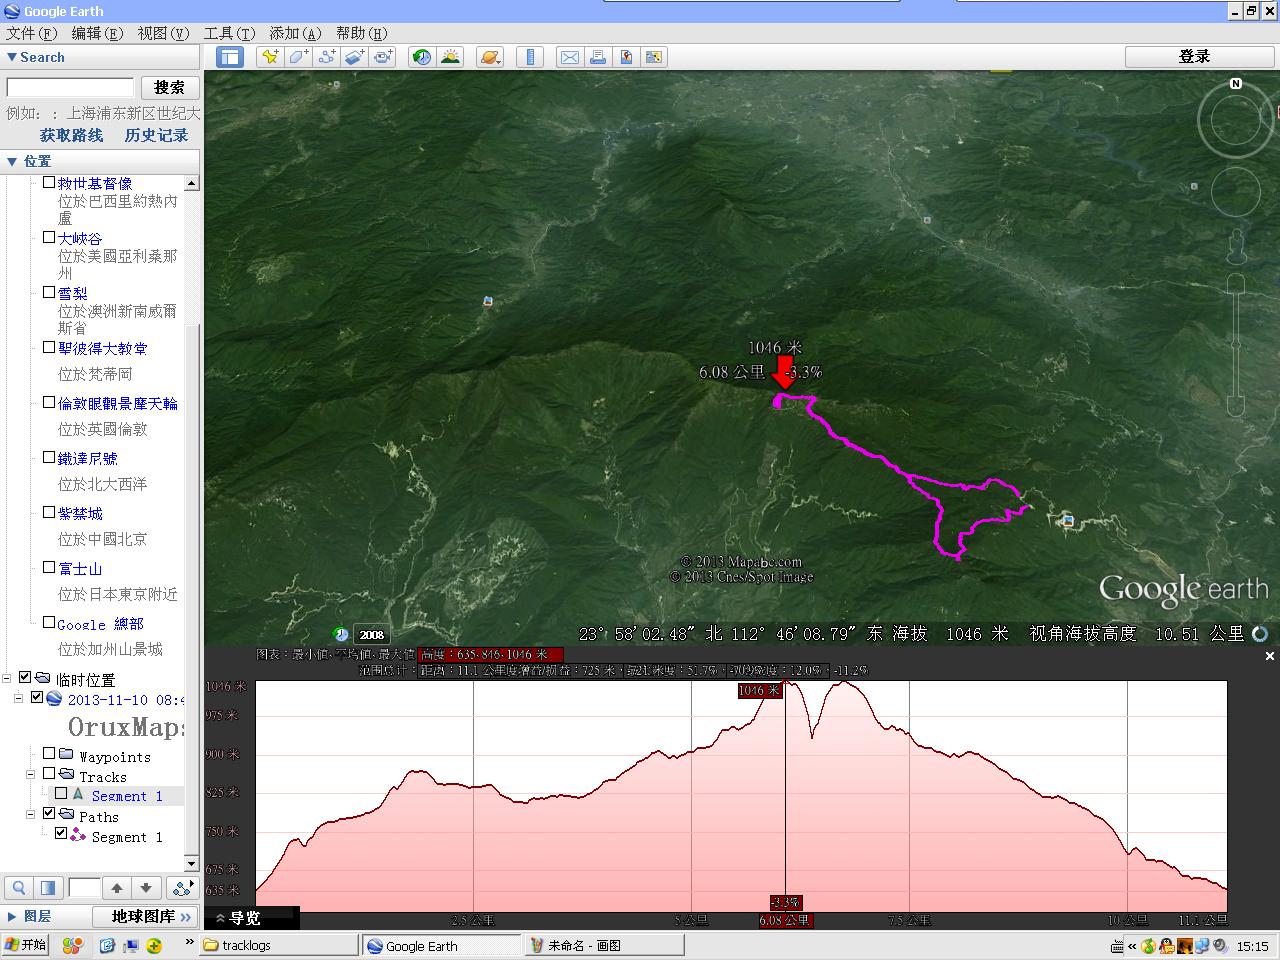Click the 搜索 search button
The image size is (1280, 960).
(x=169, y=87)
